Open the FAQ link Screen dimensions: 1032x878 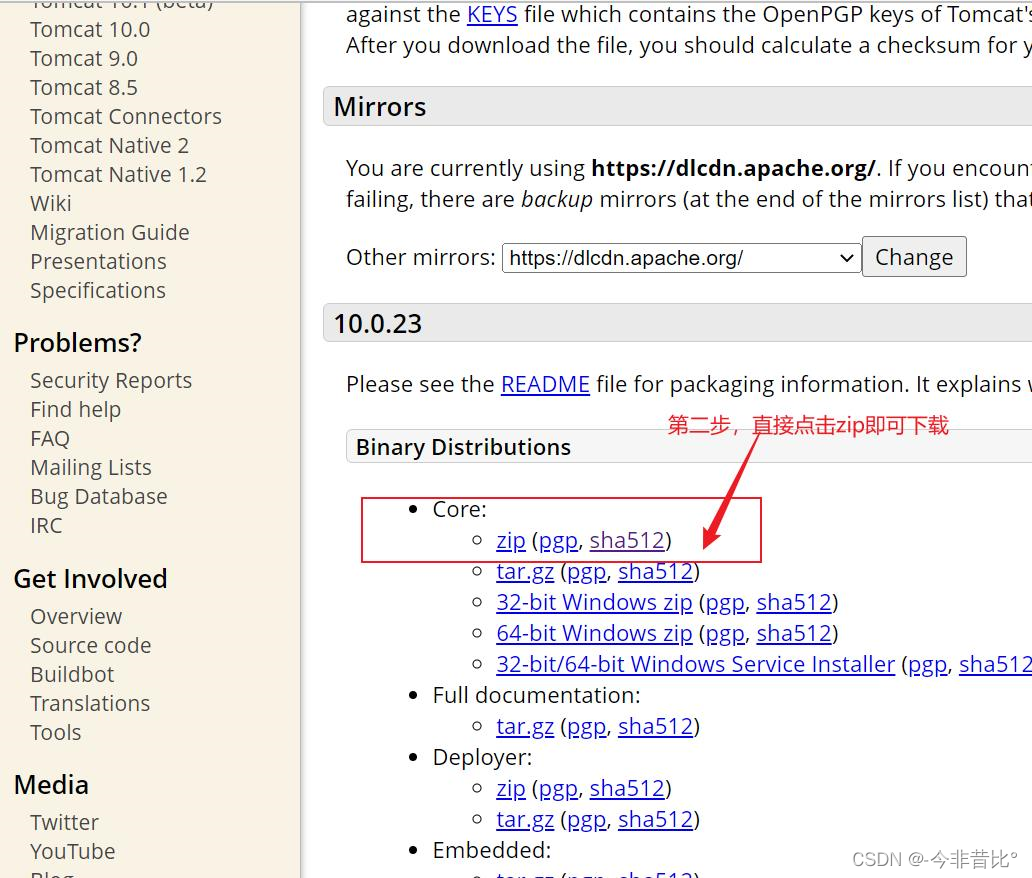pyautogui.click(x=50, y=438)
